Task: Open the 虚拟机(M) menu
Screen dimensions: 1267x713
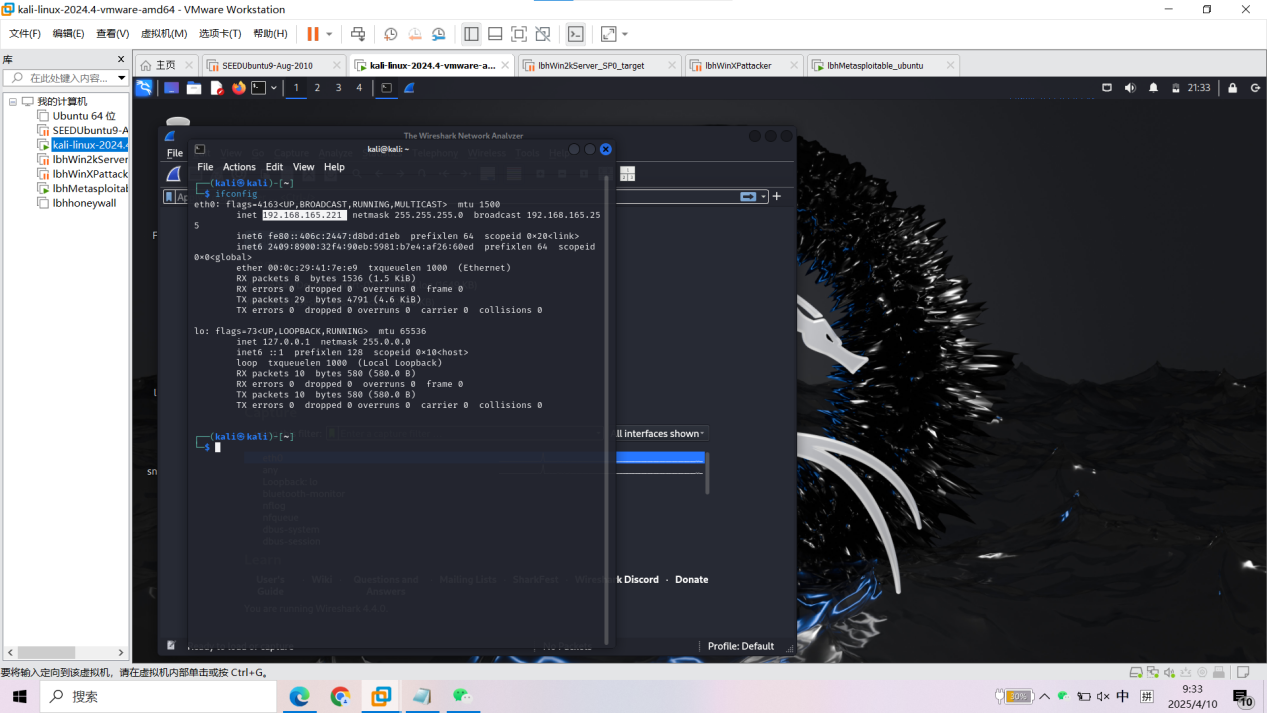Action: 164,34
